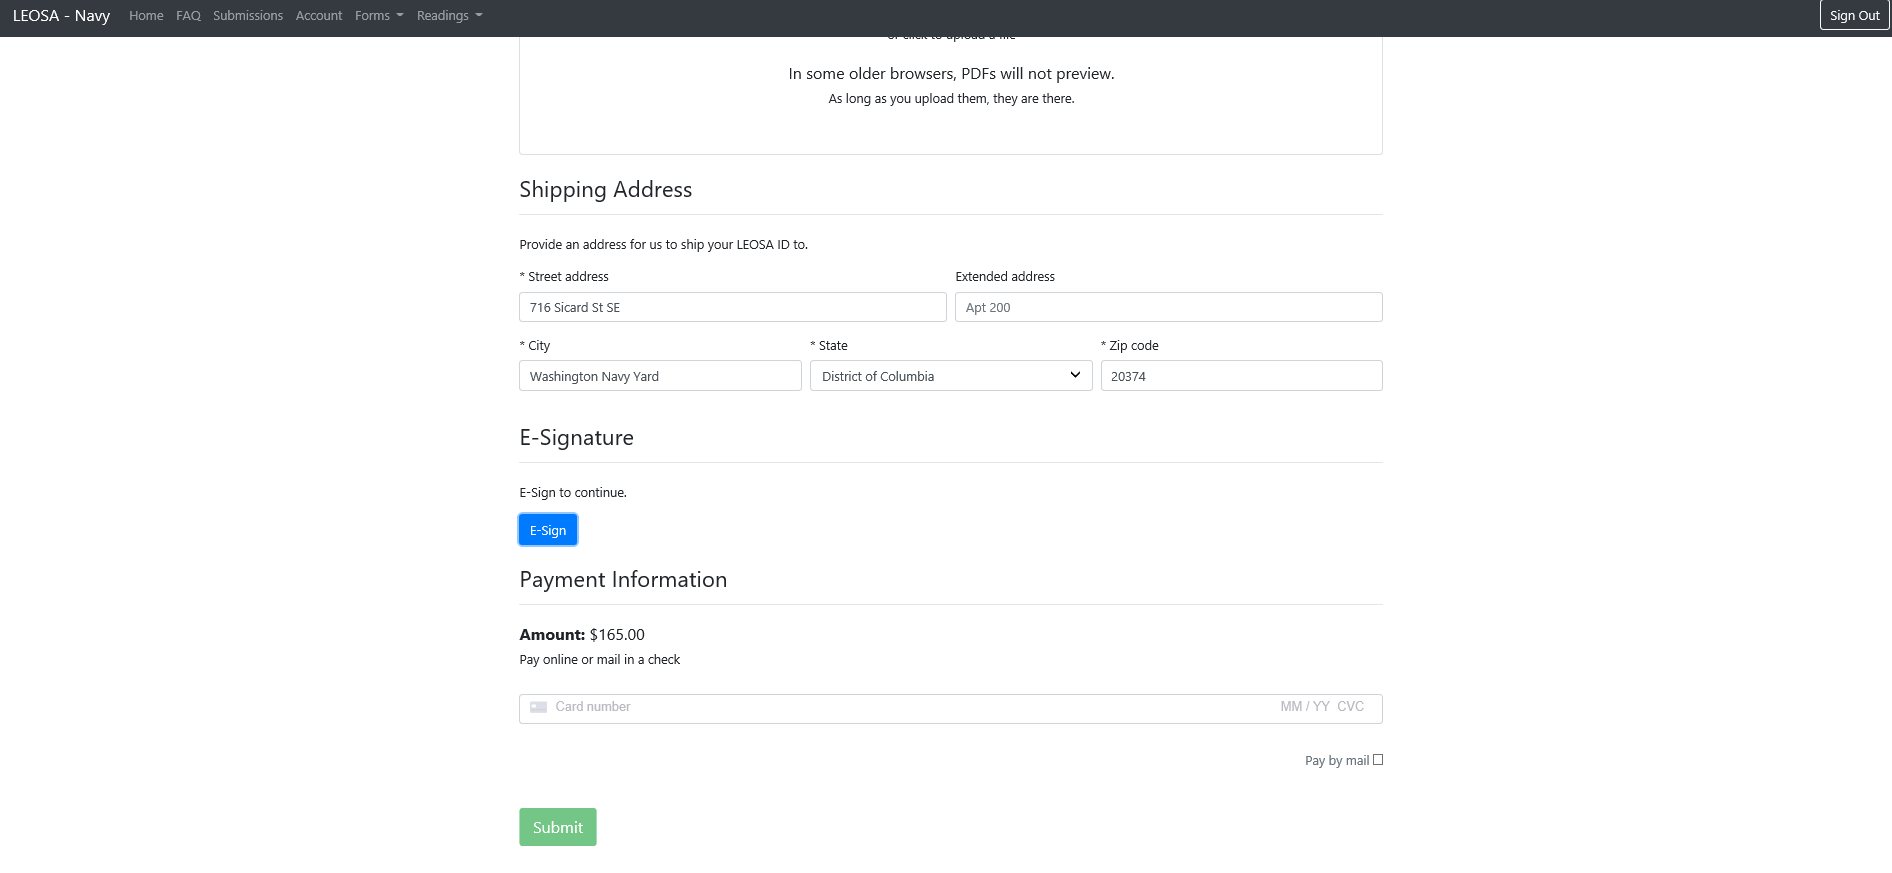Check the Pay by mail checkbox
The width and height of the screenshot is (1892, 873).
pos(1378,760)
